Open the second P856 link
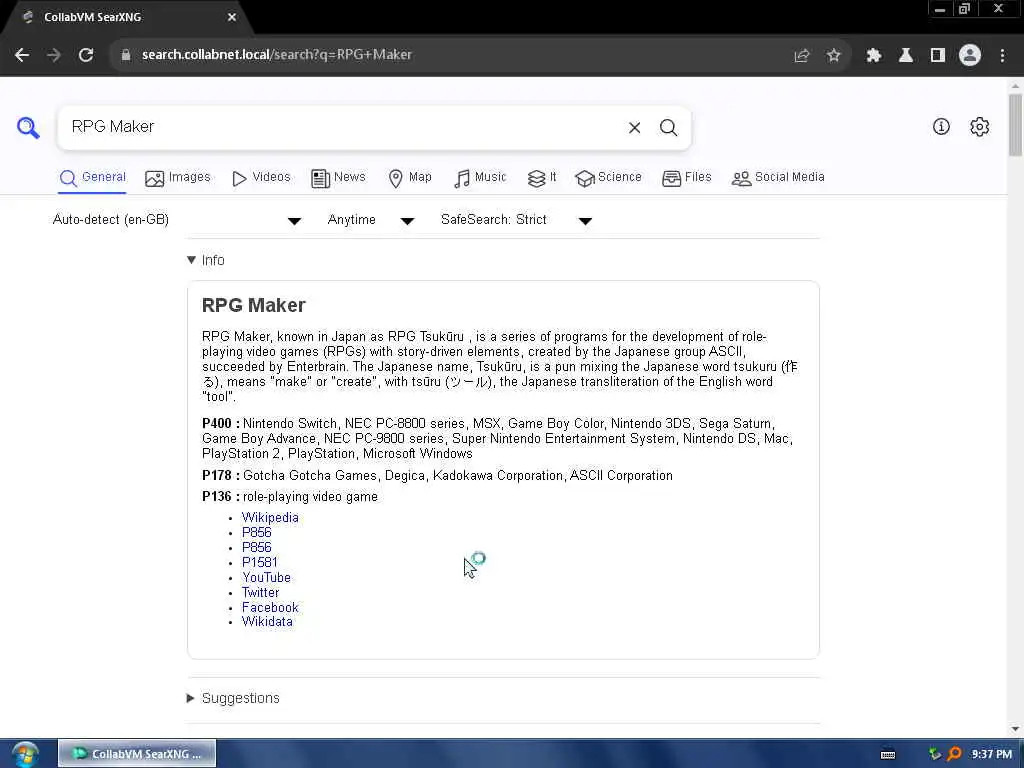The height and width of the screenshot is (768, 1024). click(x=257, y=547)
